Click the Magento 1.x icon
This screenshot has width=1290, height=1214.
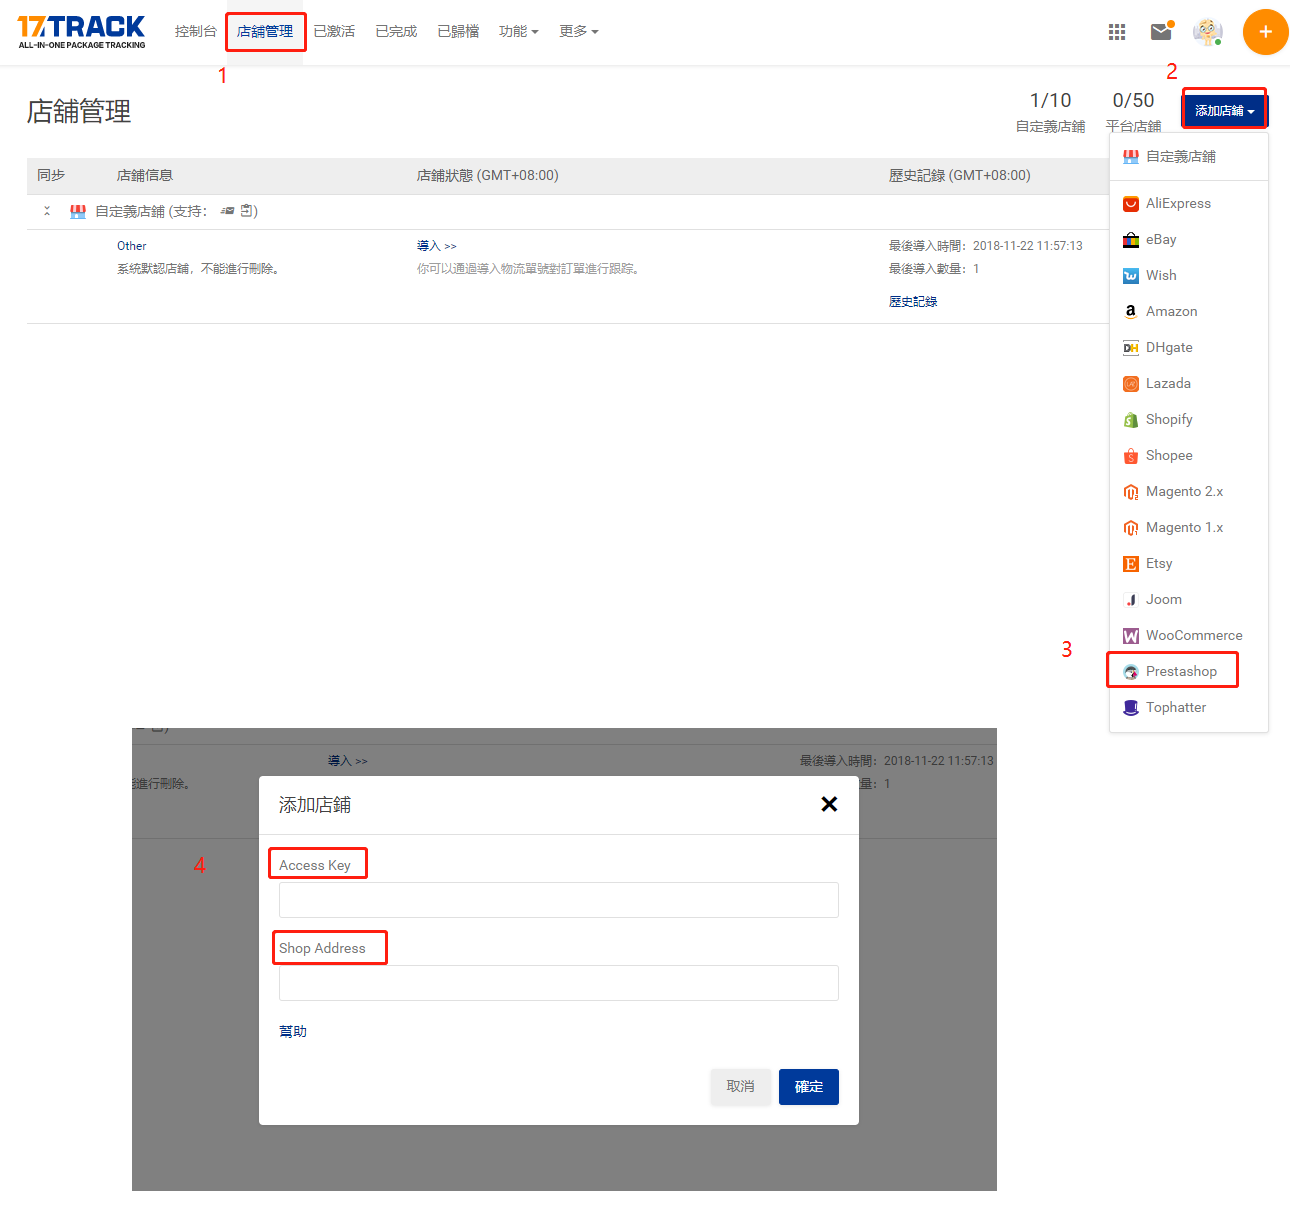pyautogui.click(x=1131, y=528)
